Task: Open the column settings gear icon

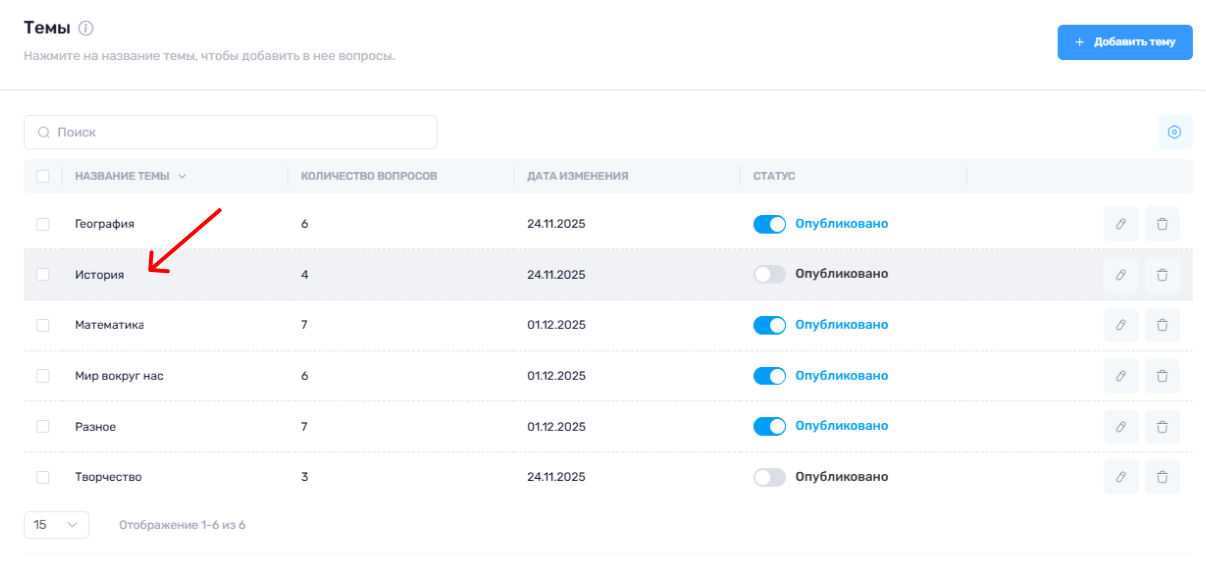Action: (x=1175, y=132)
